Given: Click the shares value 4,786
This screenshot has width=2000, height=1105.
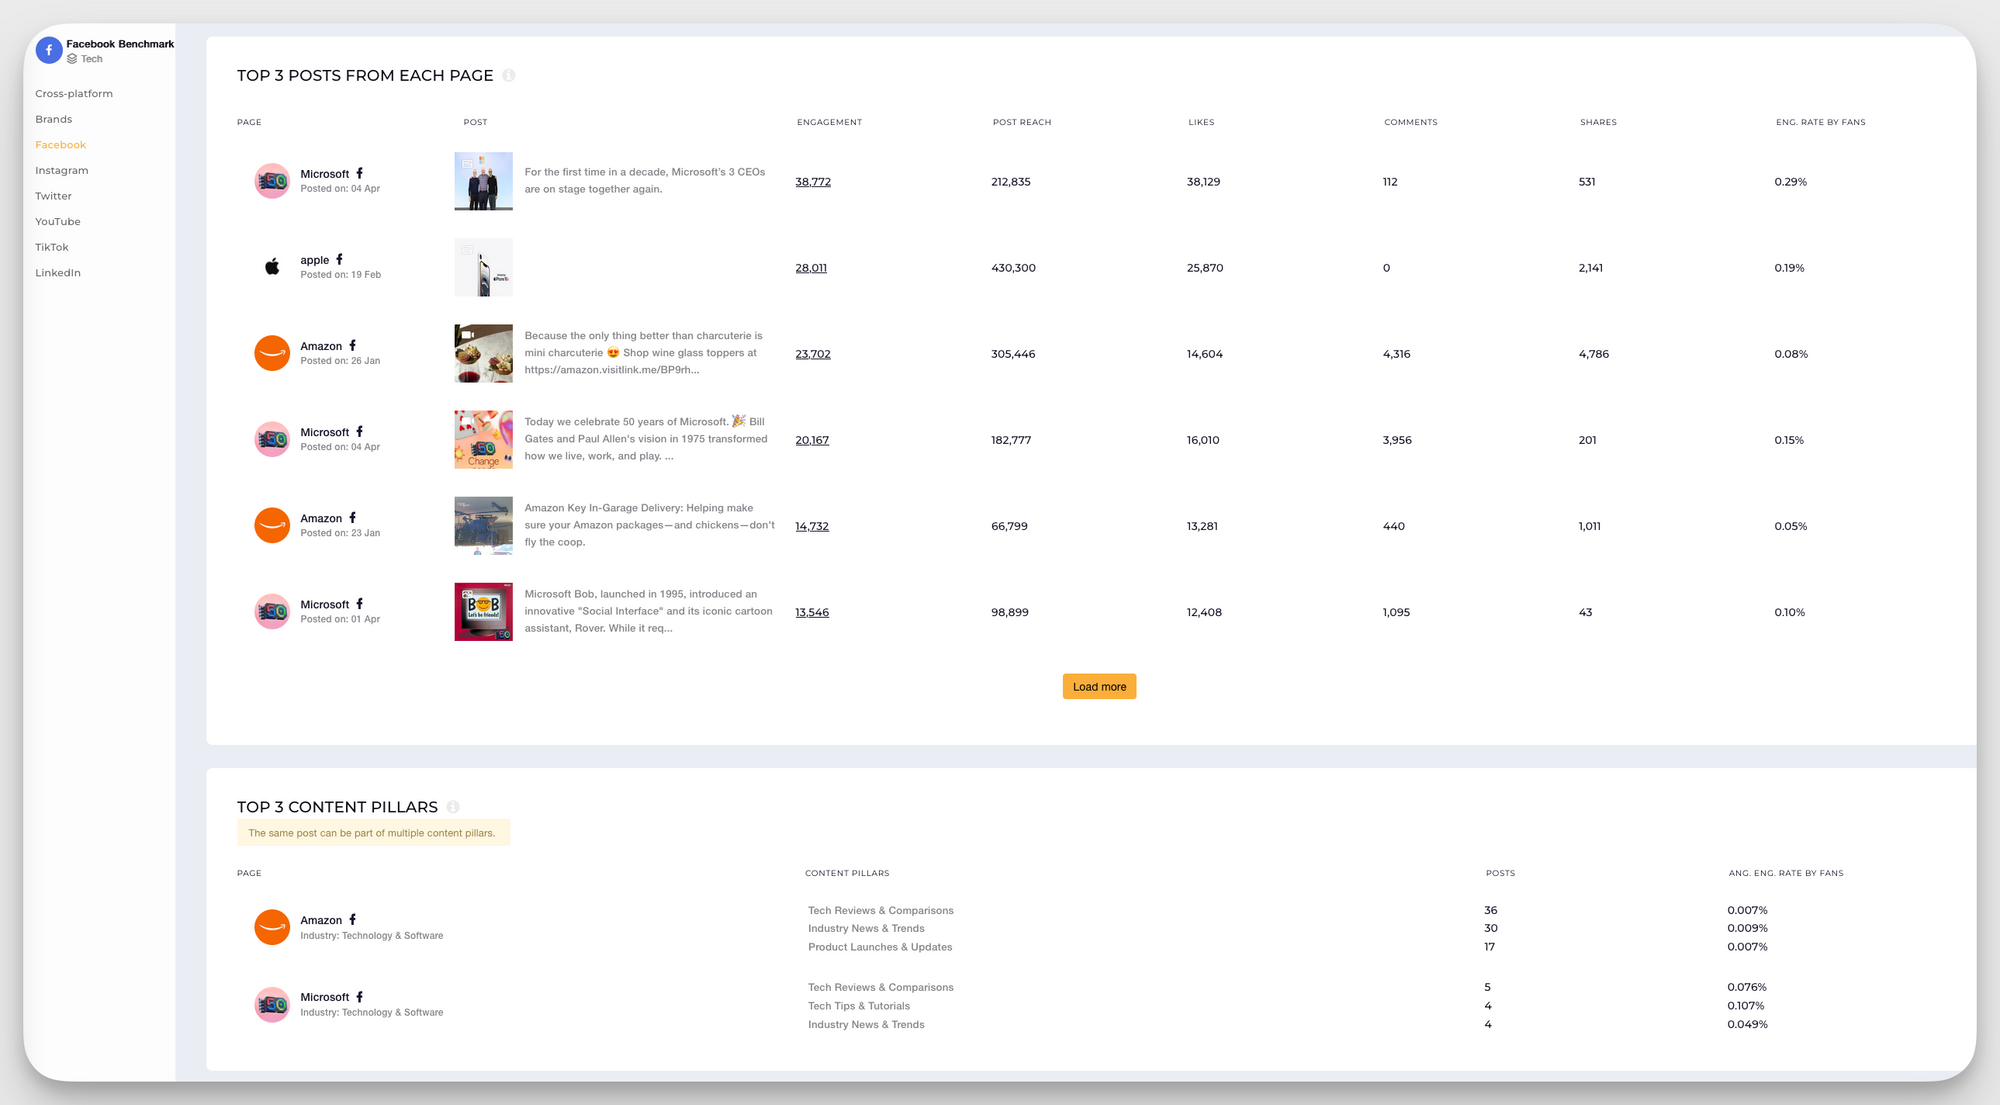Looking at the screenshot, I should [x=1594, y=354].
